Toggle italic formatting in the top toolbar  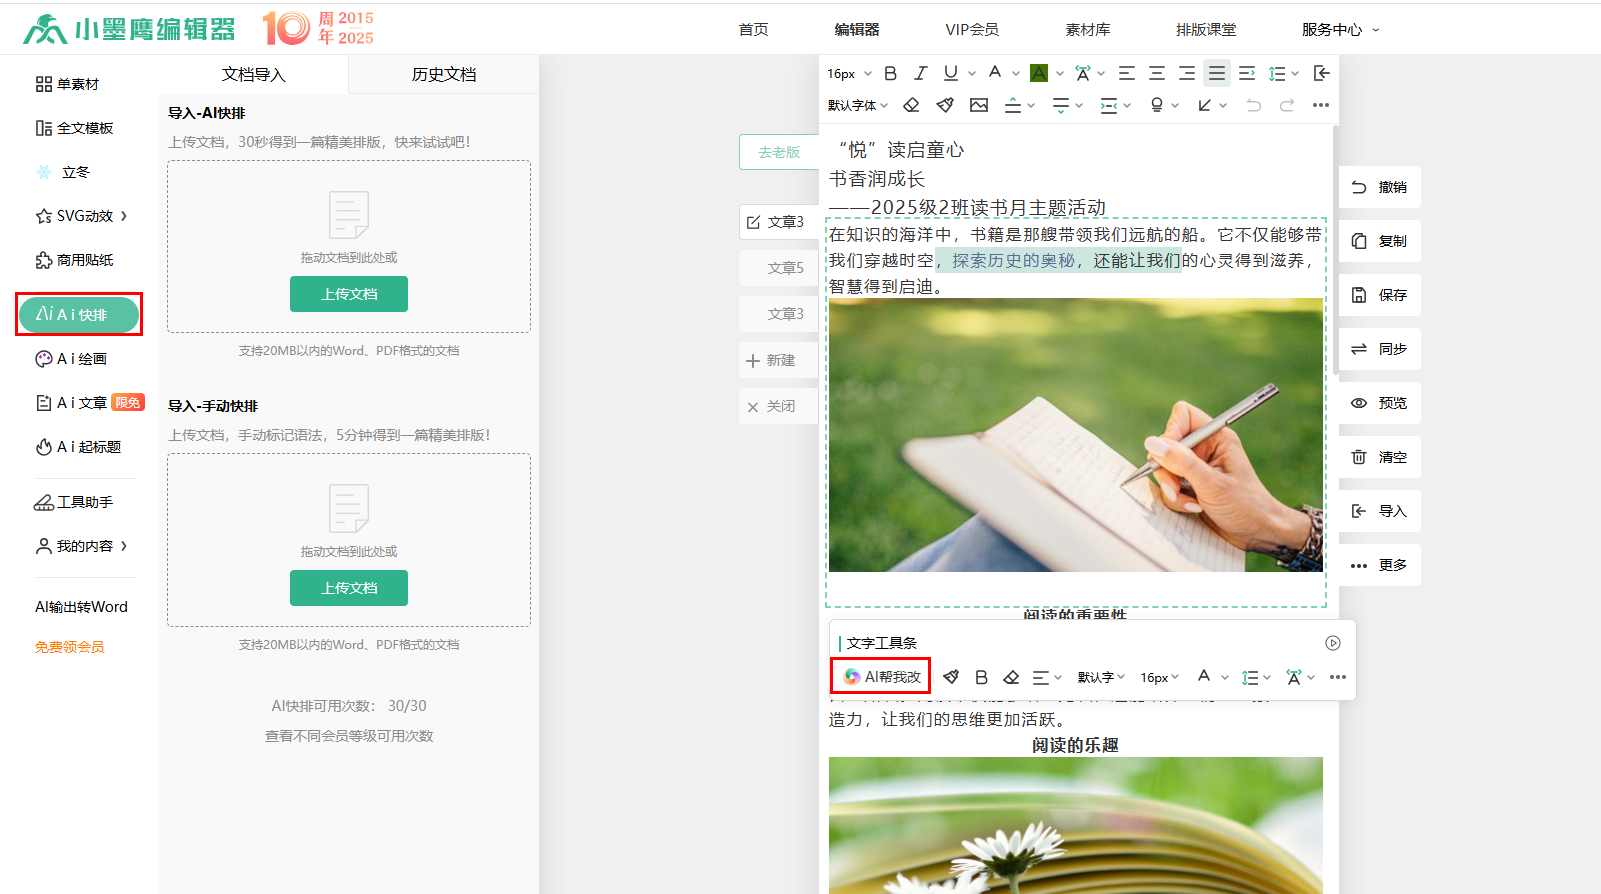920,73
